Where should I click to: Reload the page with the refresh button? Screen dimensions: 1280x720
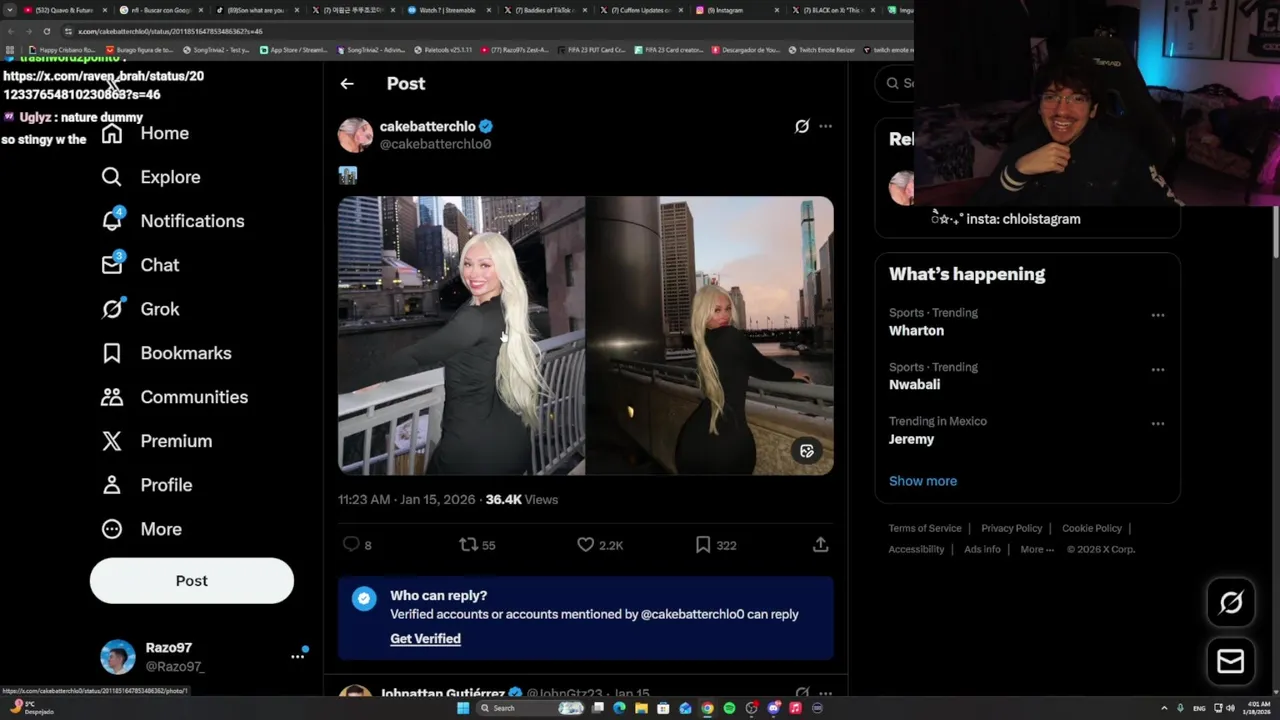(46, 31)
